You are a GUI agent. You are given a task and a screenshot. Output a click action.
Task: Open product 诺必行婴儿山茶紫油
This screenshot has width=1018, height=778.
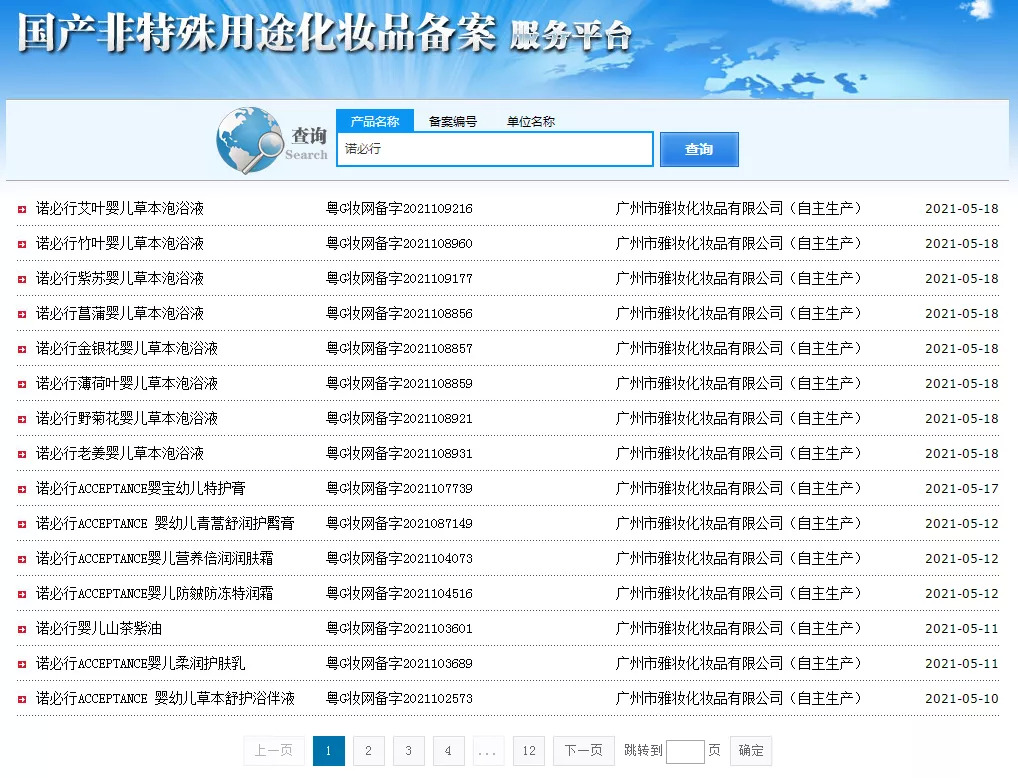coord(99,629)
